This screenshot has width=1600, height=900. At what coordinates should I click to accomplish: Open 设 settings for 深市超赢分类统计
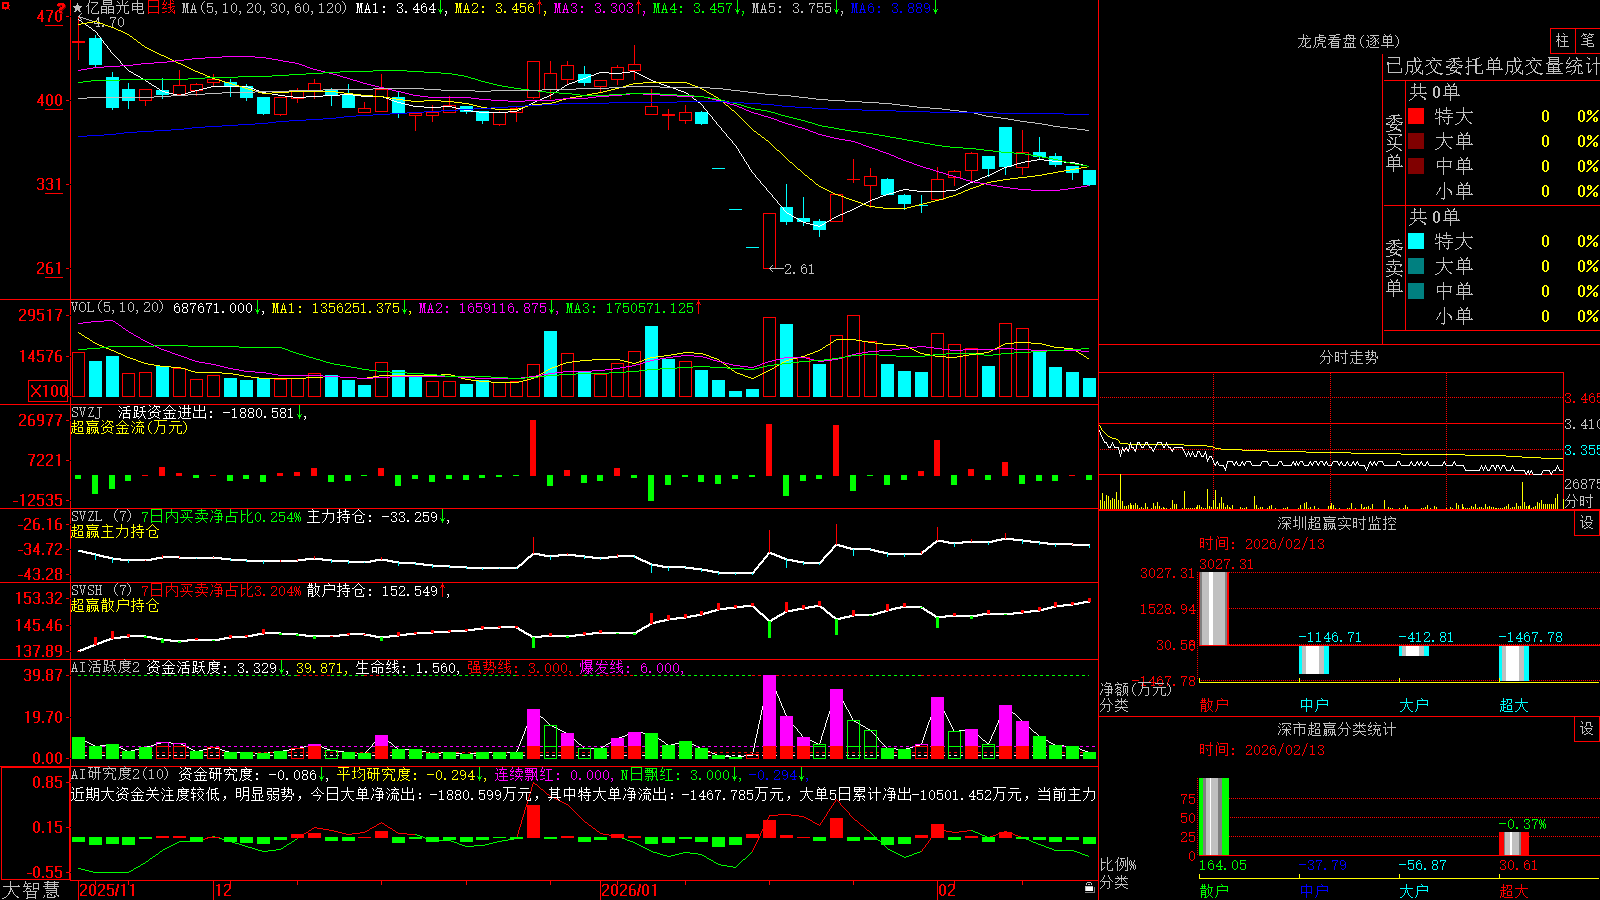(x=1587, y=729)
